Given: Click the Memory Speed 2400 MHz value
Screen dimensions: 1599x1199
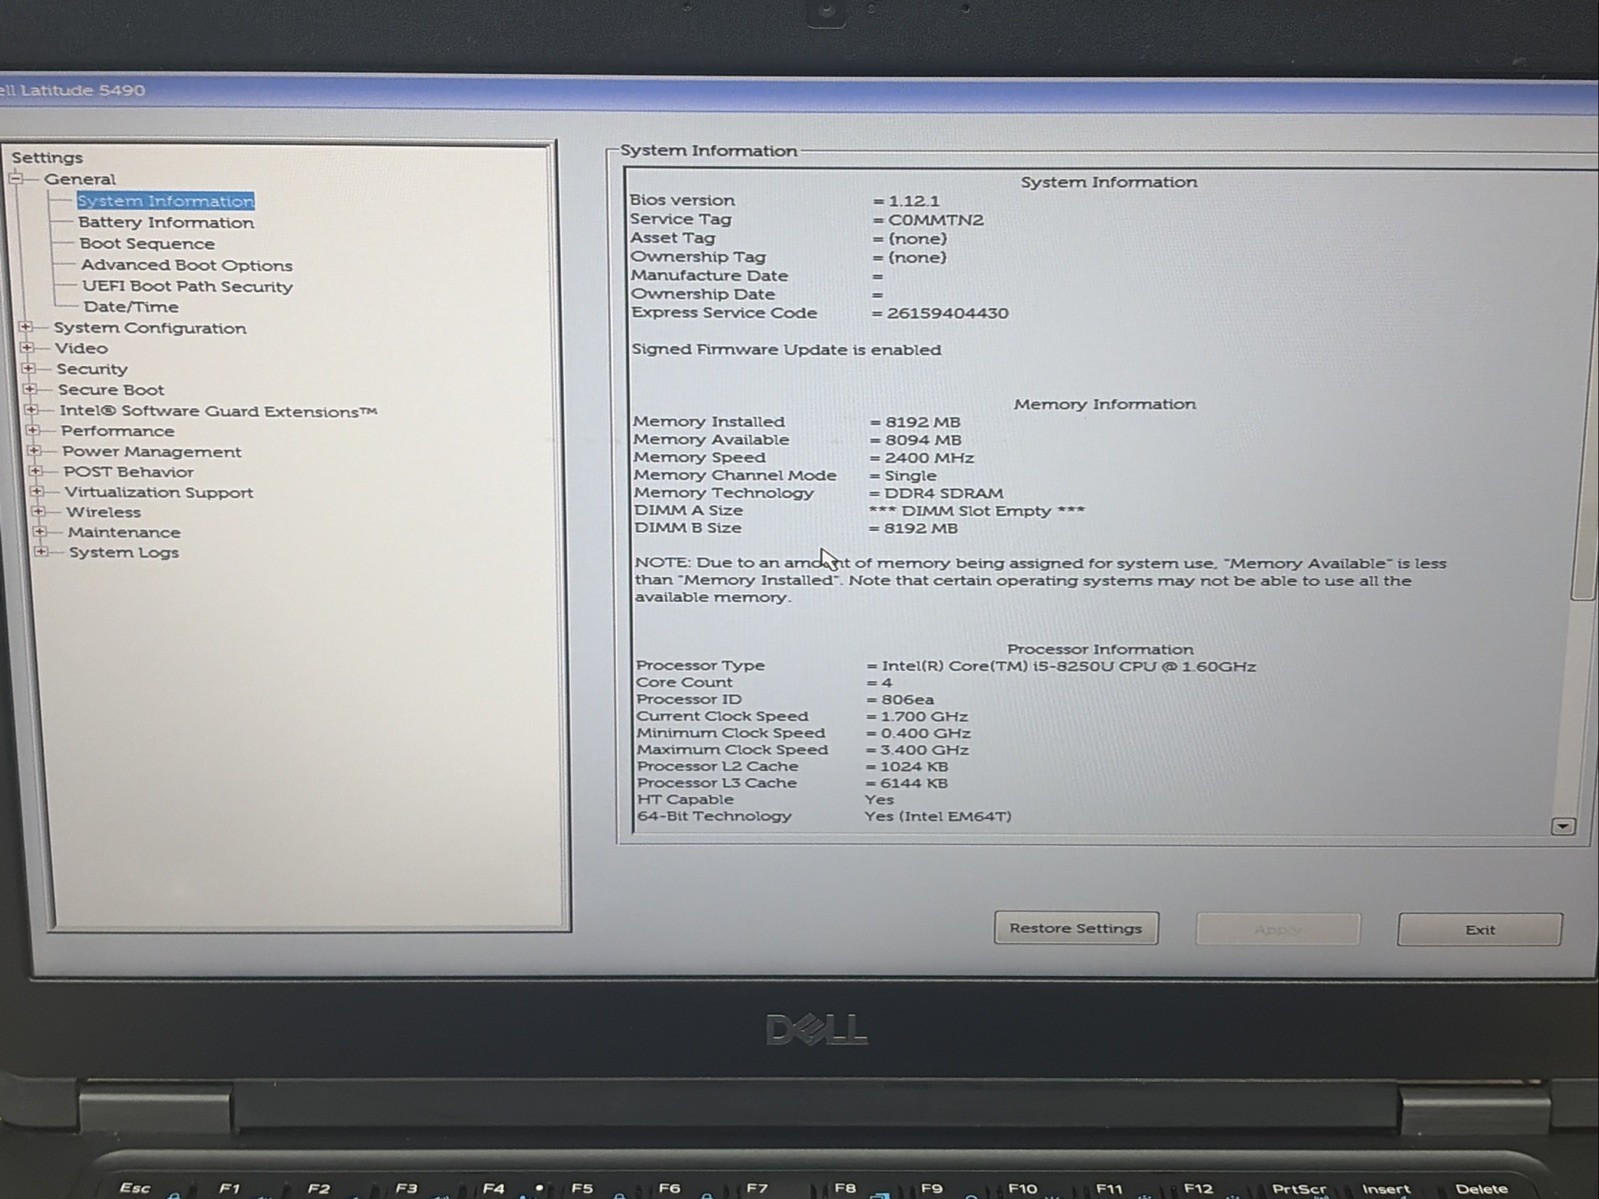Looking at the screenshot, I should coord(929,458).
